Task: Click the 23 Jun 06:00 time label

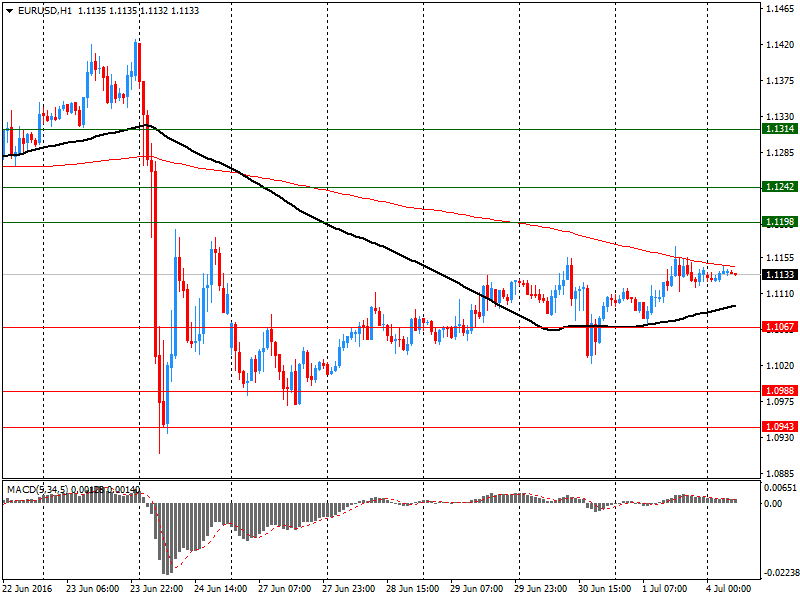Action: pyautogui.click(x=92, y=589)
